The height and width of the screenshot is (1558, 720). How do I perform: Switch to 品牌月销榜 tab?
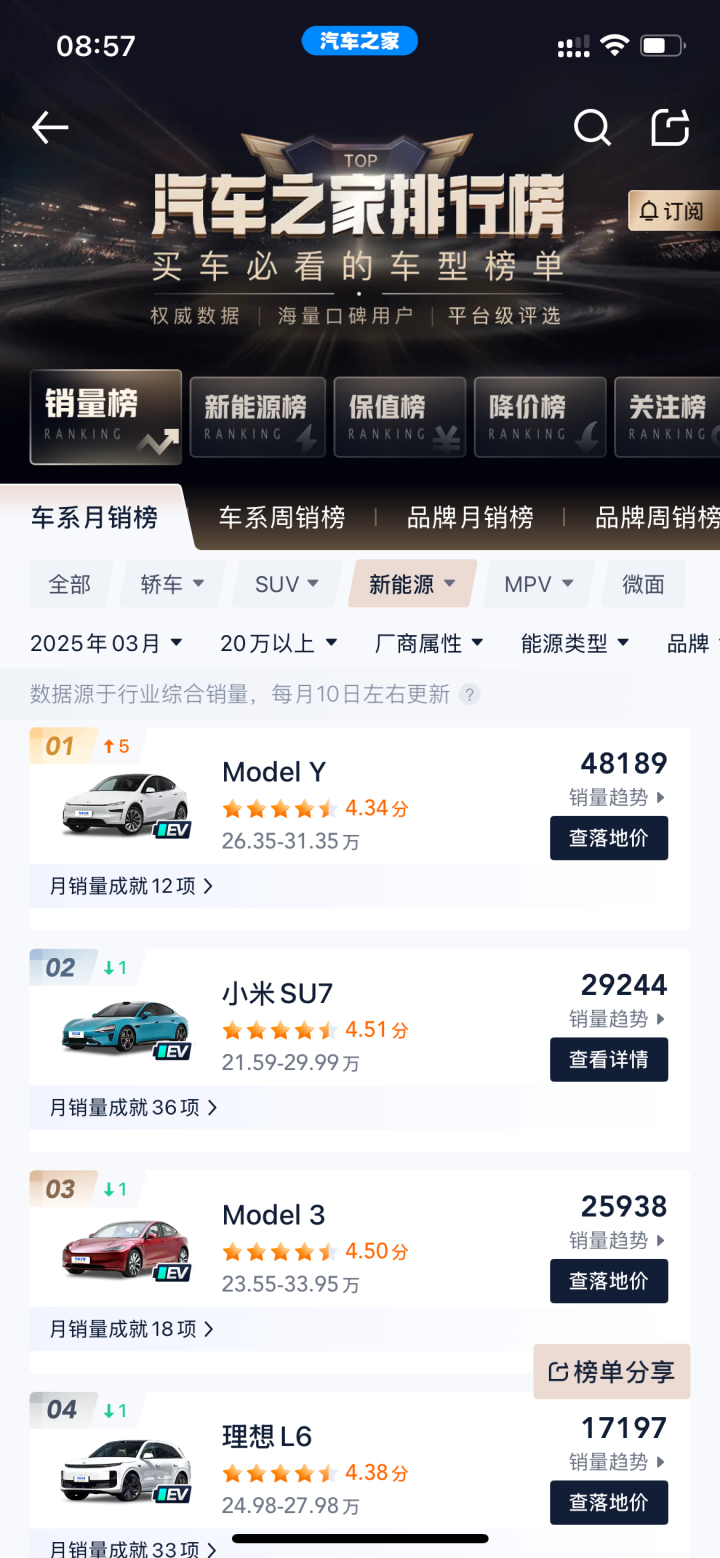pyautogui.click(x=470, y=517)
